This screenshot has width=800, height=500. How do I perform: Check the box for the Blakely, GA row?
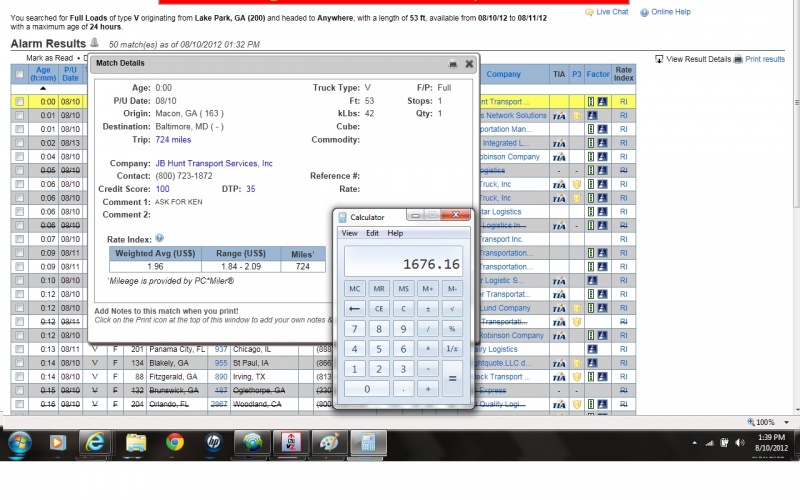point(19,363)
